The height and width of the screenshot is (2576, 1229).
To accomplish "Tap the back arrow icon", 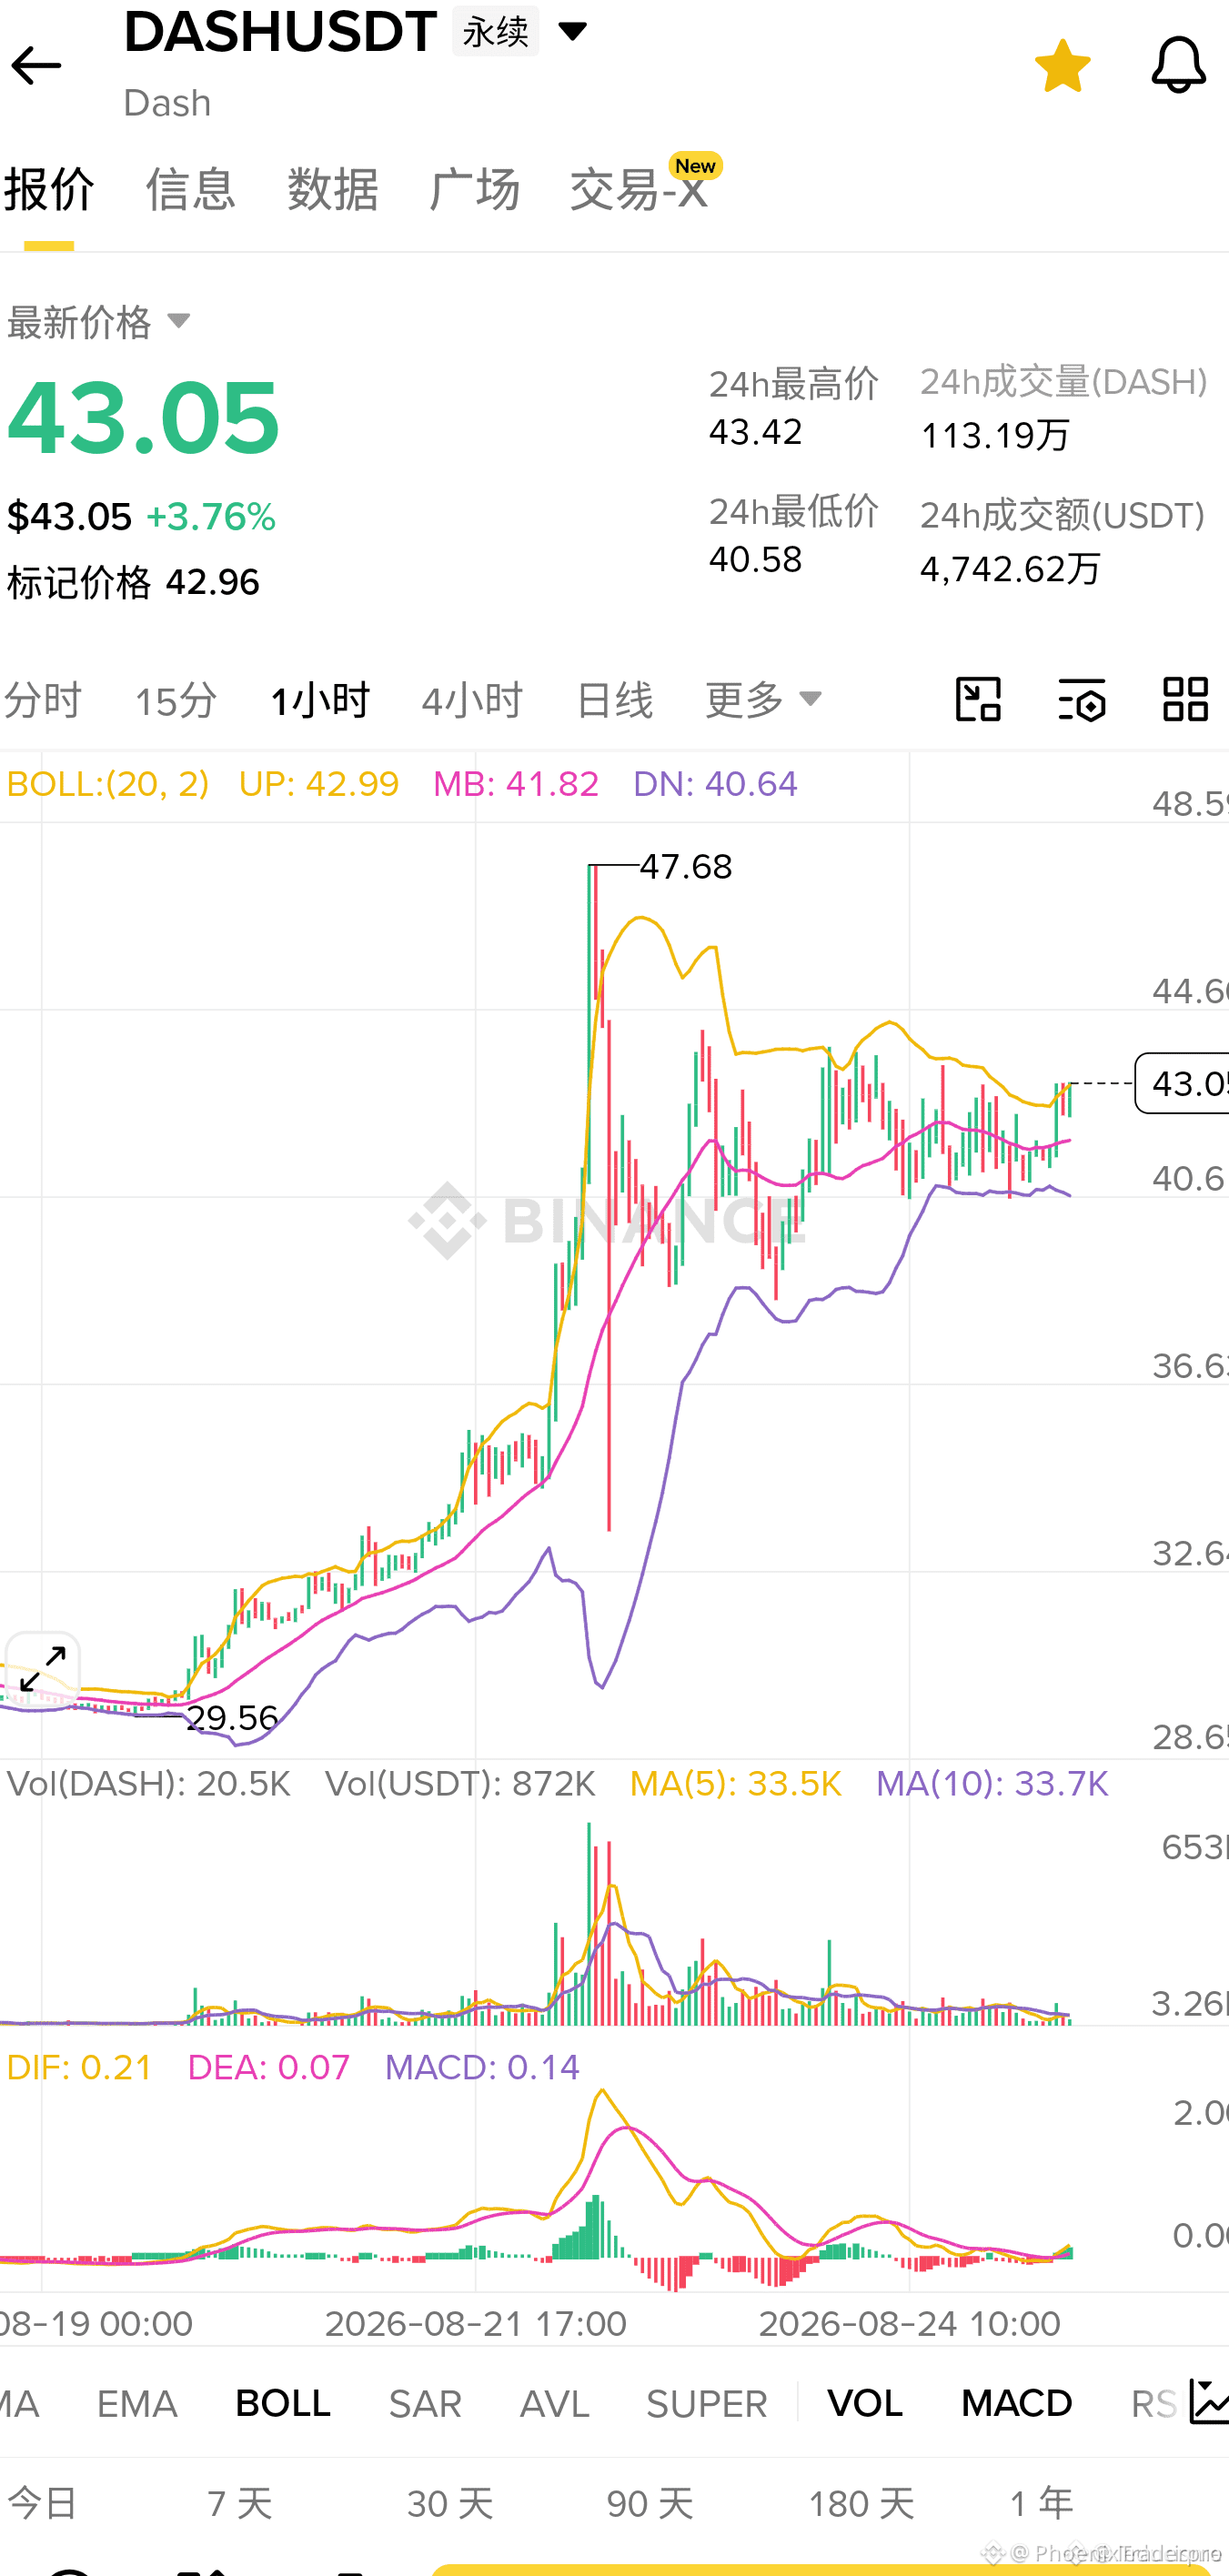I will click(x=36, y=66).
